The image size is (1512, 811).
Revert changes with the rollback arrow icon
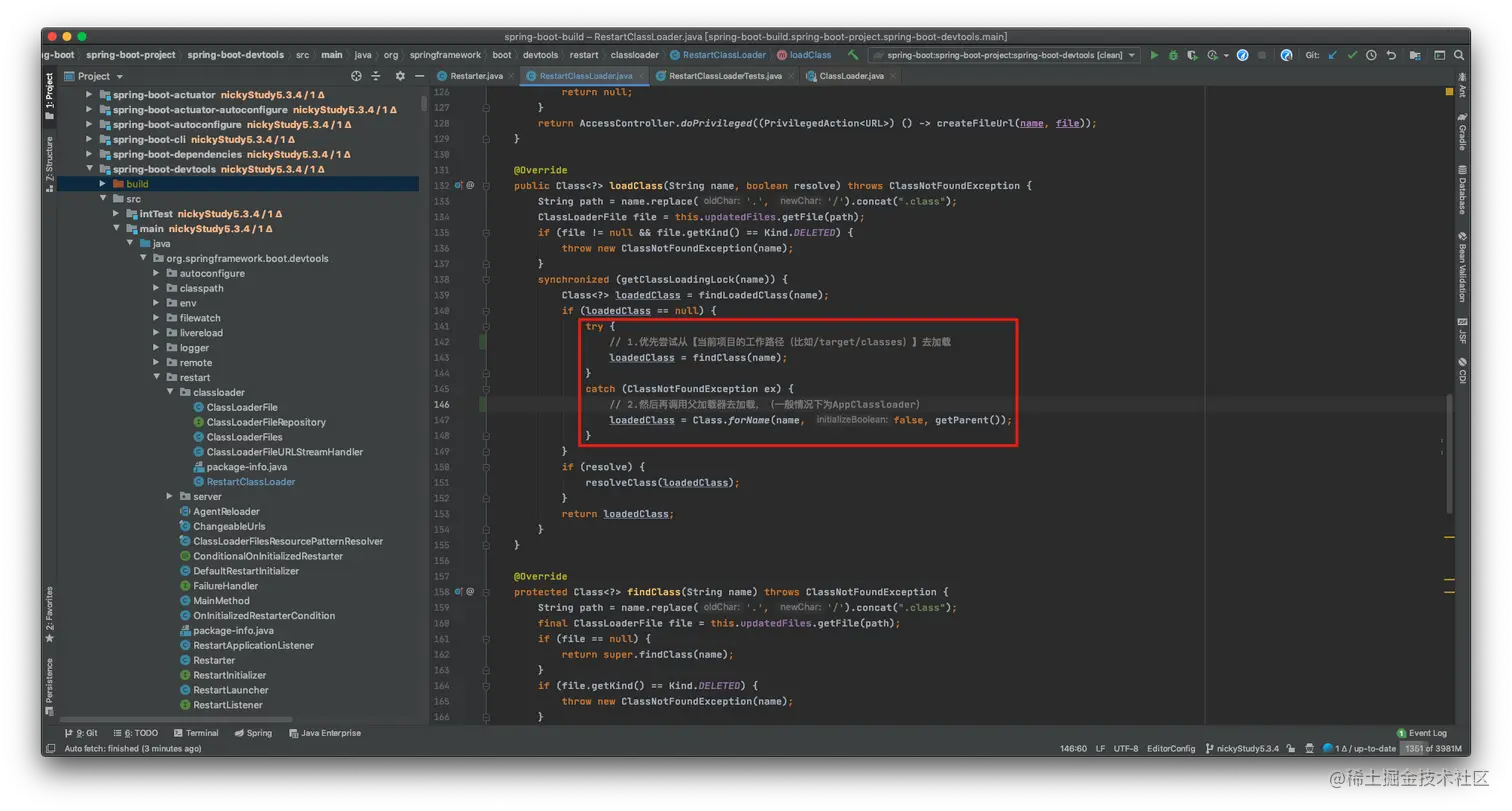pos(1391,55)
